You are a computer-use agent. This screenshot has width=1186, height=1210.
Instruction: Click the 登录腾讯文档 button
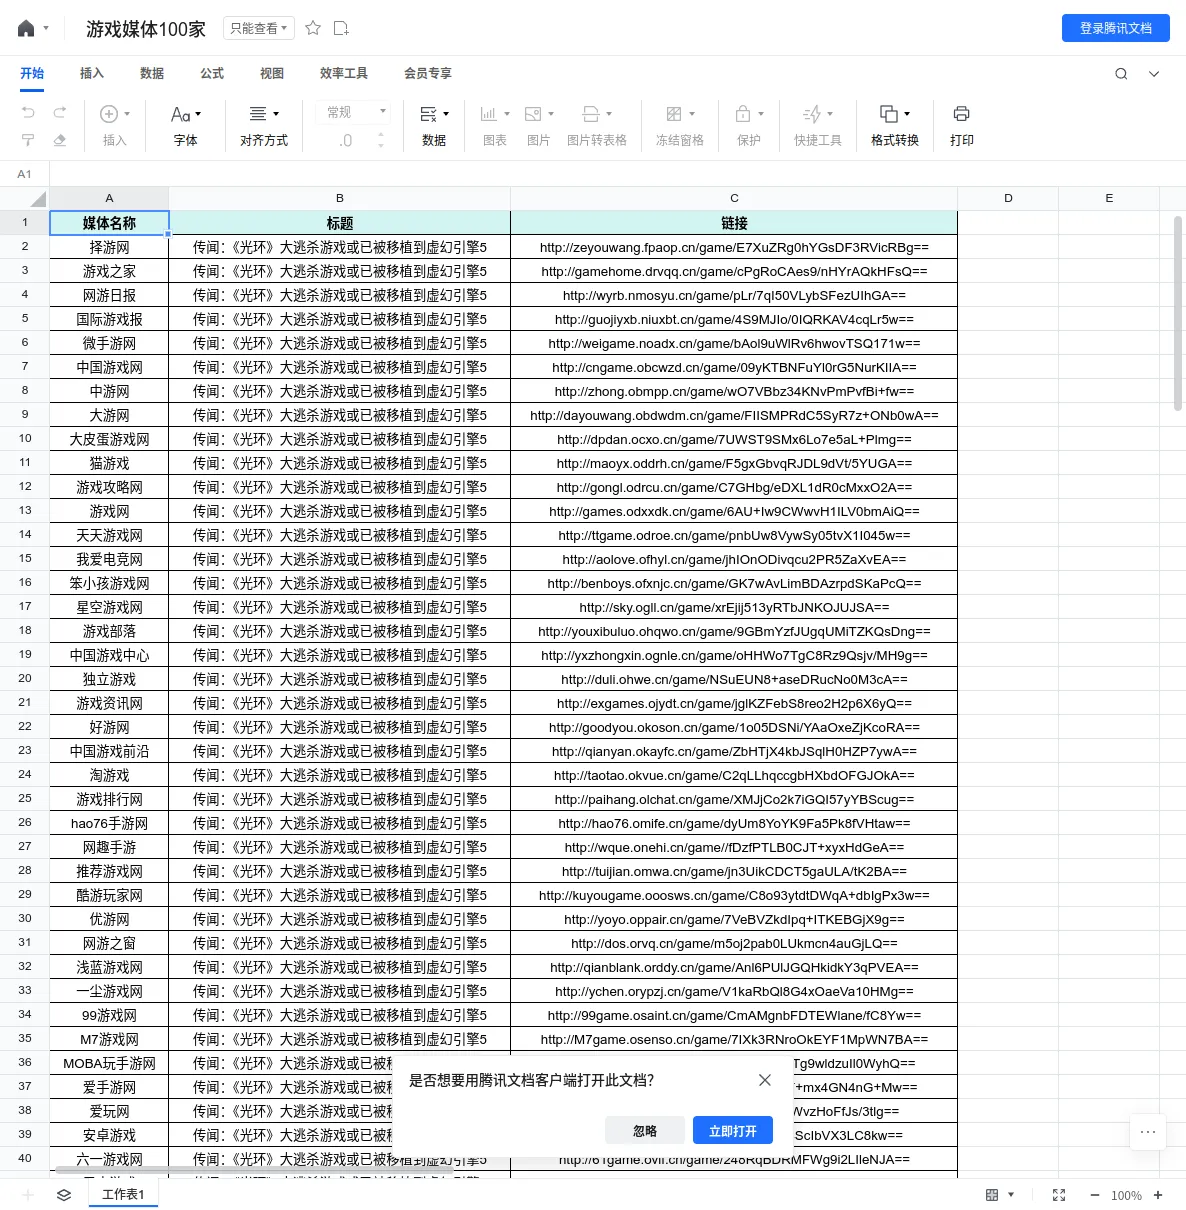[x=1116, y=28]
